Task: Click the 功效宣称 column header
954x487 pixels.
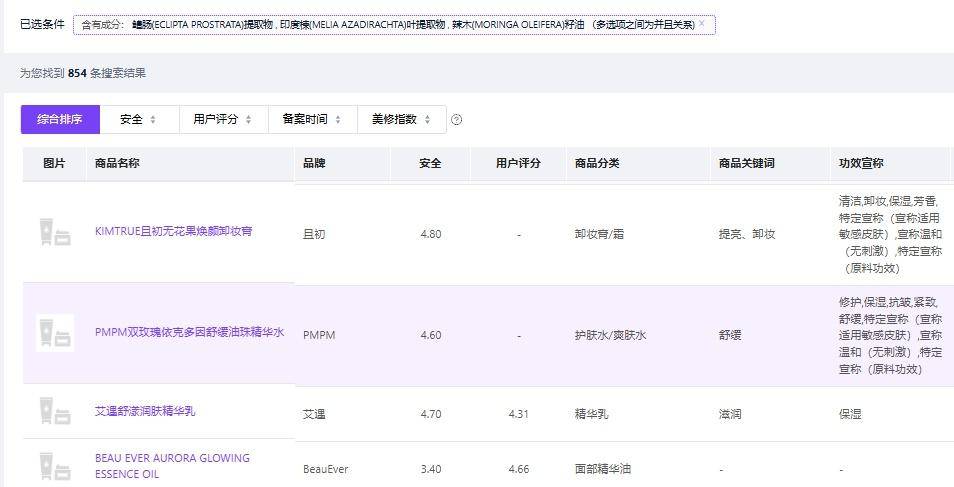Action: tap(861, 163)
